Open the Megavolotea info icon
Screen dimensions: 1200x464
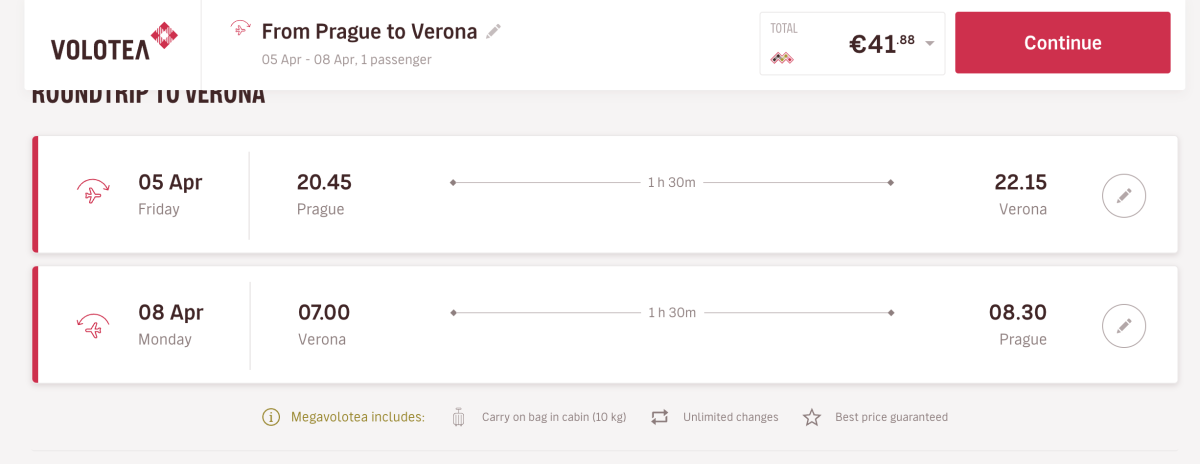[x=270, y=417]
